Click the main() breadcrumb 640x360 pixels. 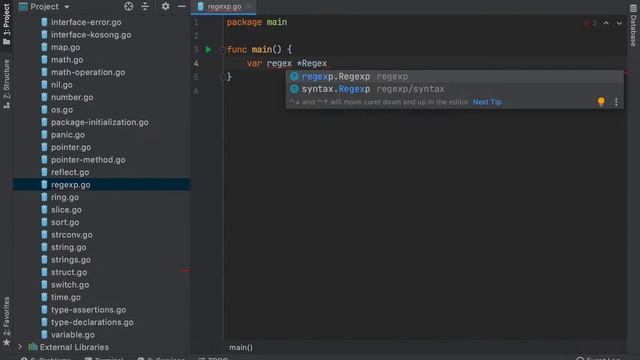pos(241,347)
